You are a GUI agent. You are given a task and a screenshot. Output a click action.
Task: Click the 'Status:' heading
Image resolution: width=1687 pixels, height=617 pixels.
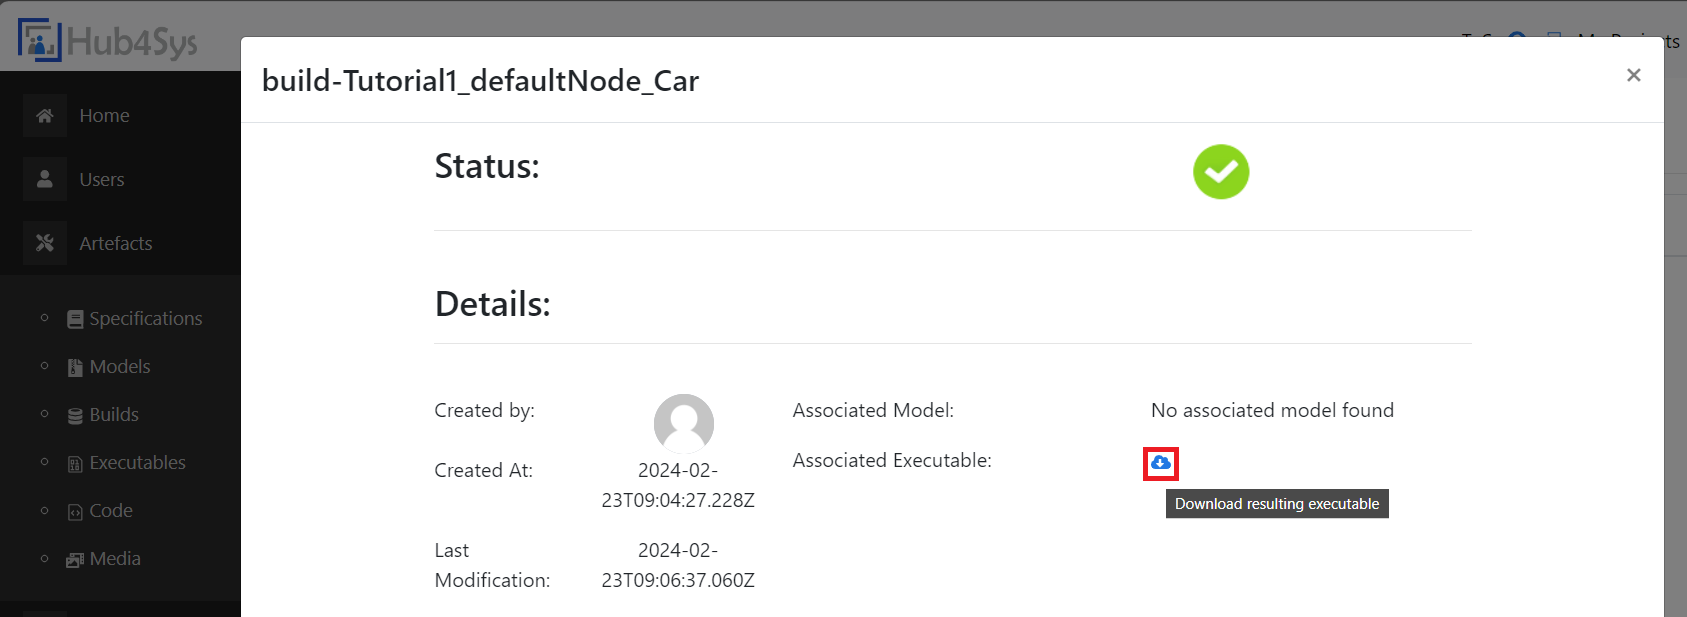tap(487, 166)
